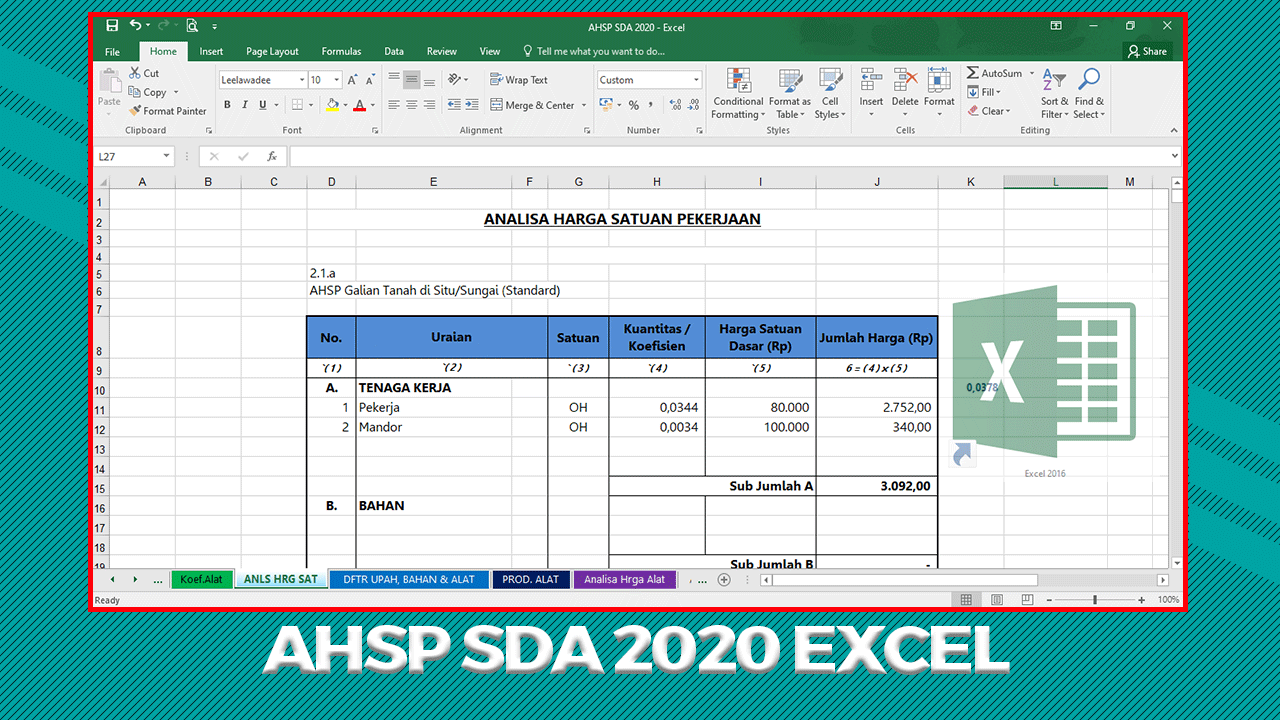Click the Save icon in quick access toolbar

(112, 26)
